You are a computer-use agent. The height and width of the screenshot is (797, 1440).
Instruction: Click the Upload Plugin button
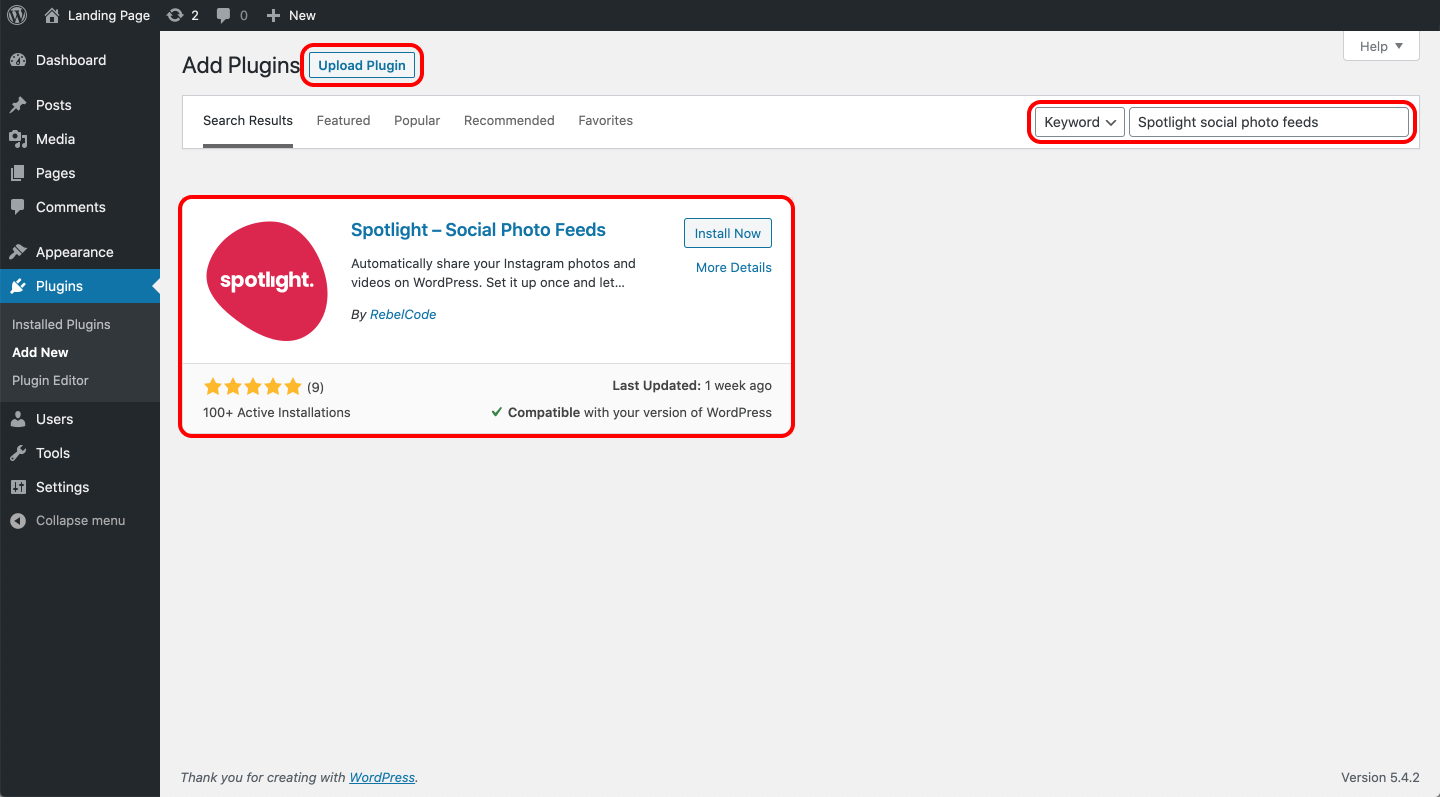362,65
